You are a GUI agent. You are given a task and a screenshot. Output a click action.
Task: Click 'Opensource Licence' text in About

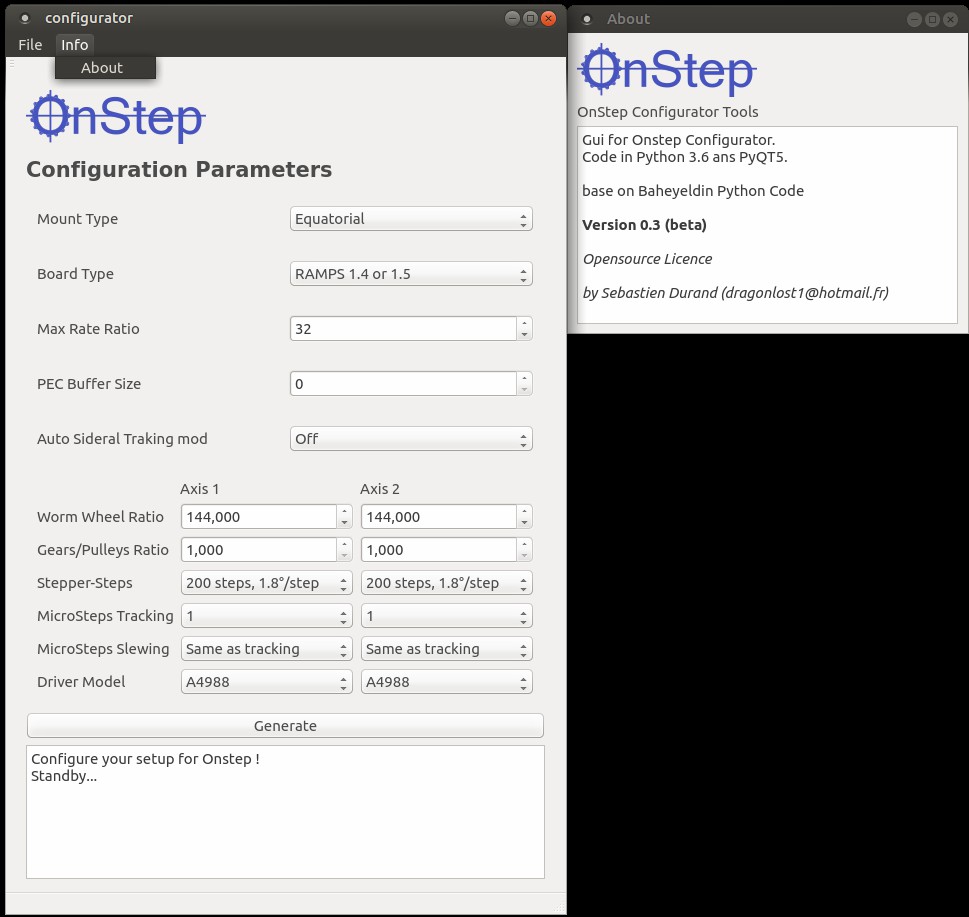pos(648,259)
